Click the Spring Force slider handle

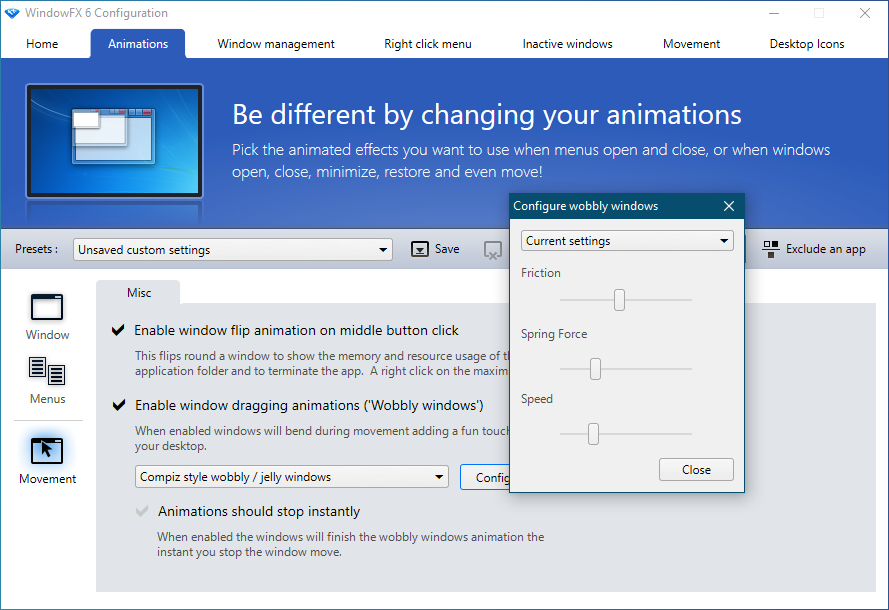pyautogui.click(x=595, y=369)
